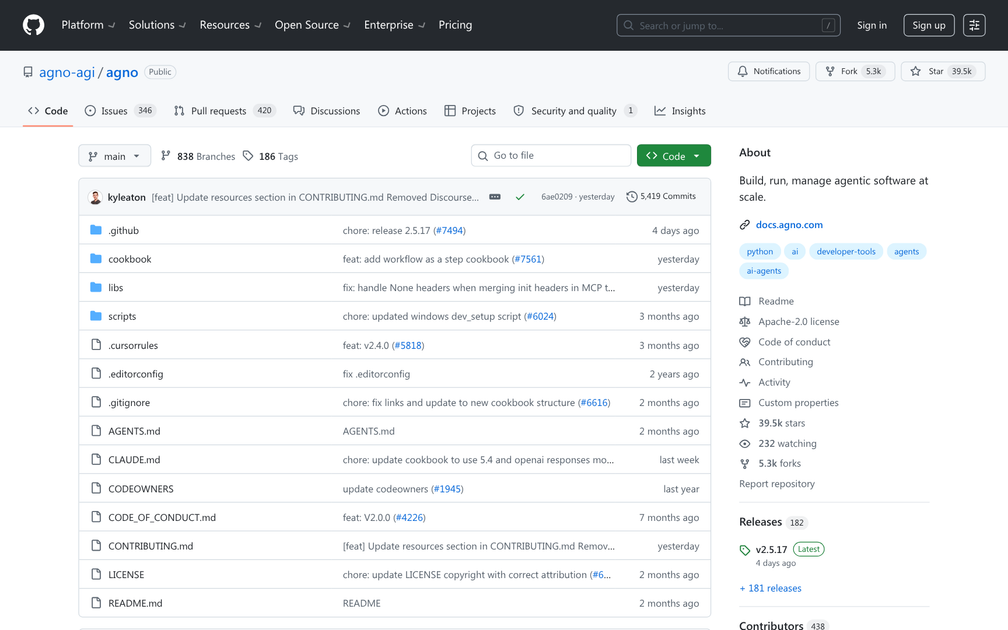The height and width of the screenshot is (630, 1008).
Task: Click the cookbook folder icon
Action: point(96,258)
